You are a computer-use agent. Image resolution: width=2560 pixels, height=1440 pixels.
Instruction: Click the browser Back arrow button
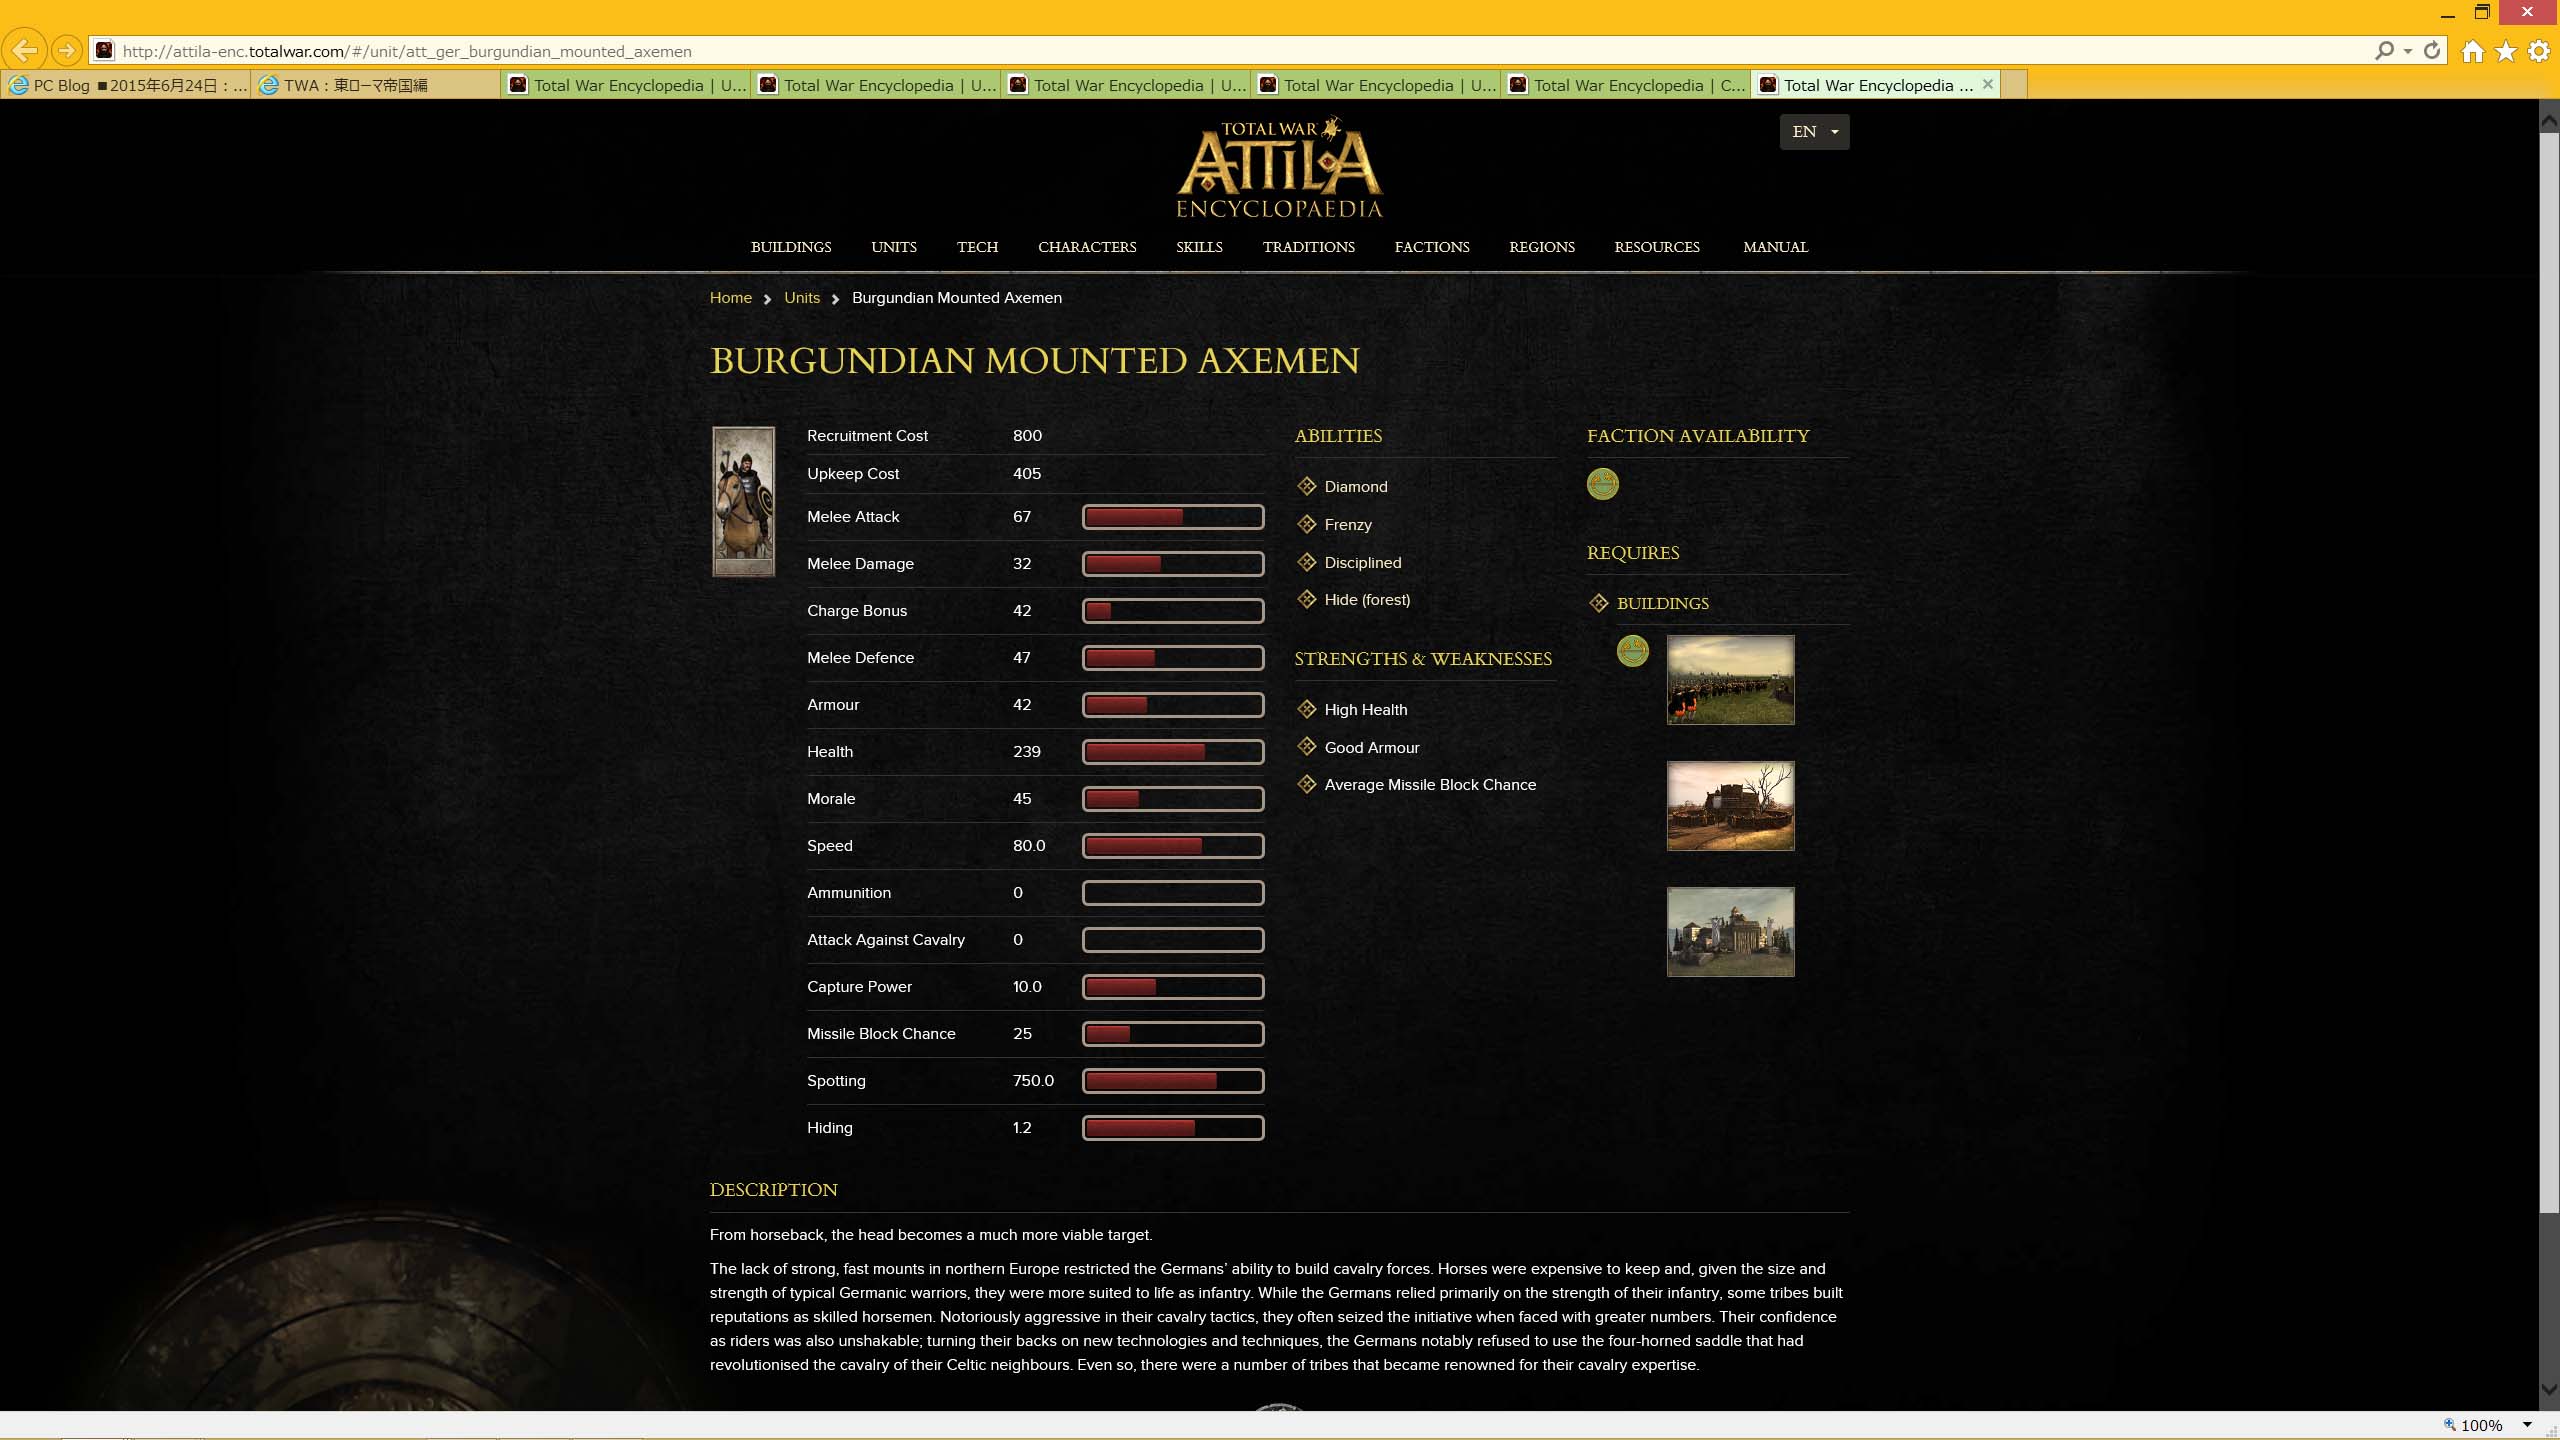tap(25, 50)
